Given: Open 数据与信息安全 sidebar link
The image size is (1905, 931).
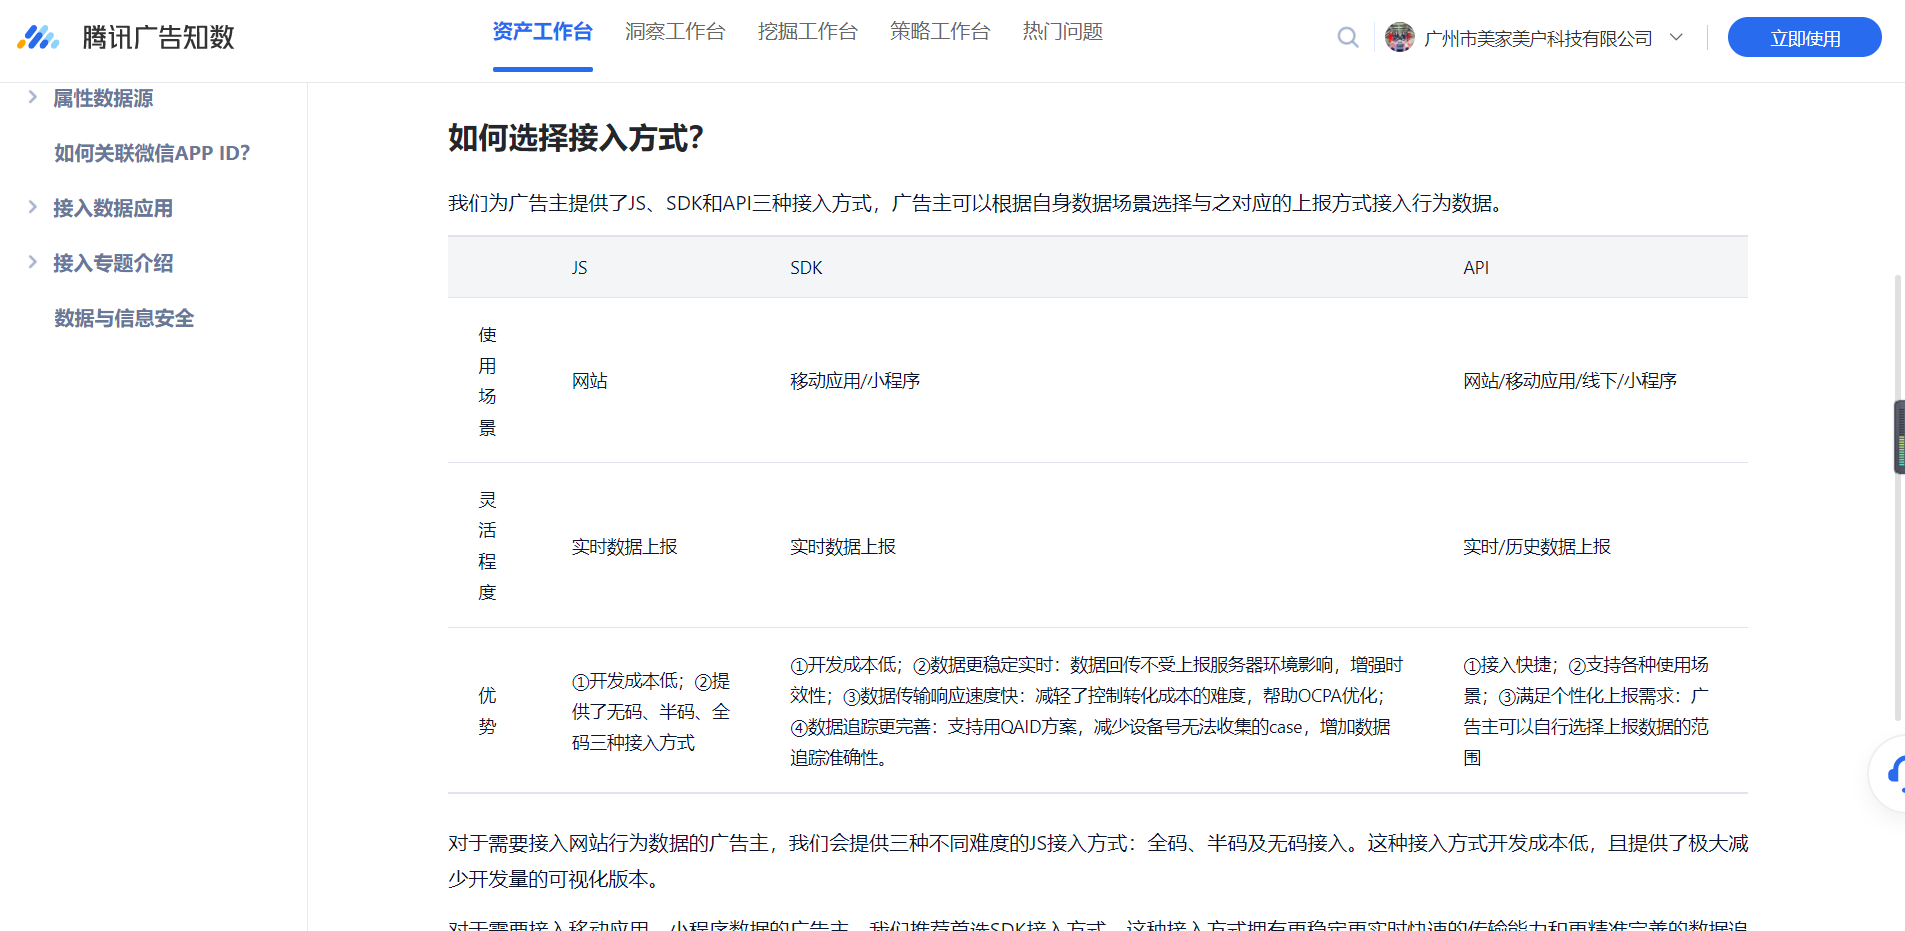Looking at the screenshot, I should pos(124,318).
